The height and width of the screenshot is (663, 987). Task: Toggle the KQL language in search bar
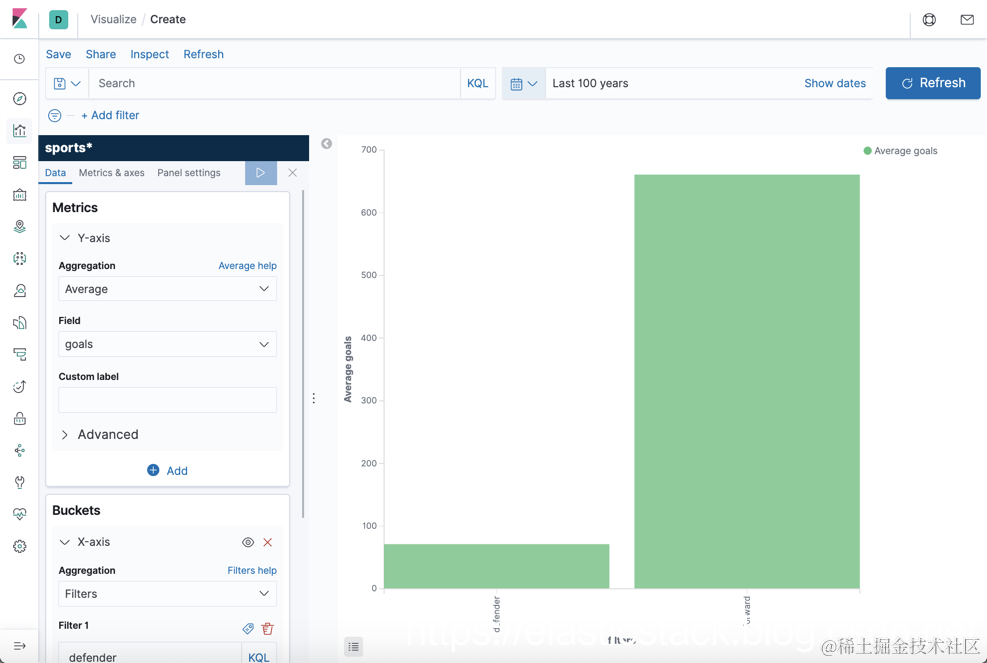point(478,83)
